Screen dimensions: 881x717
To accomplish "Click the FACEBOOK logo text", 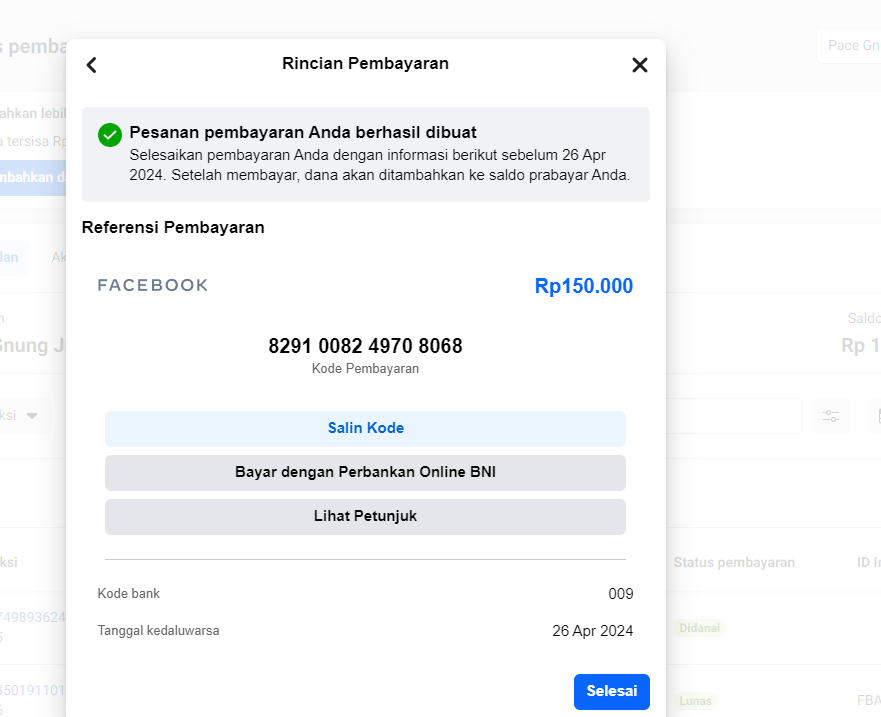I will (153, 285).
